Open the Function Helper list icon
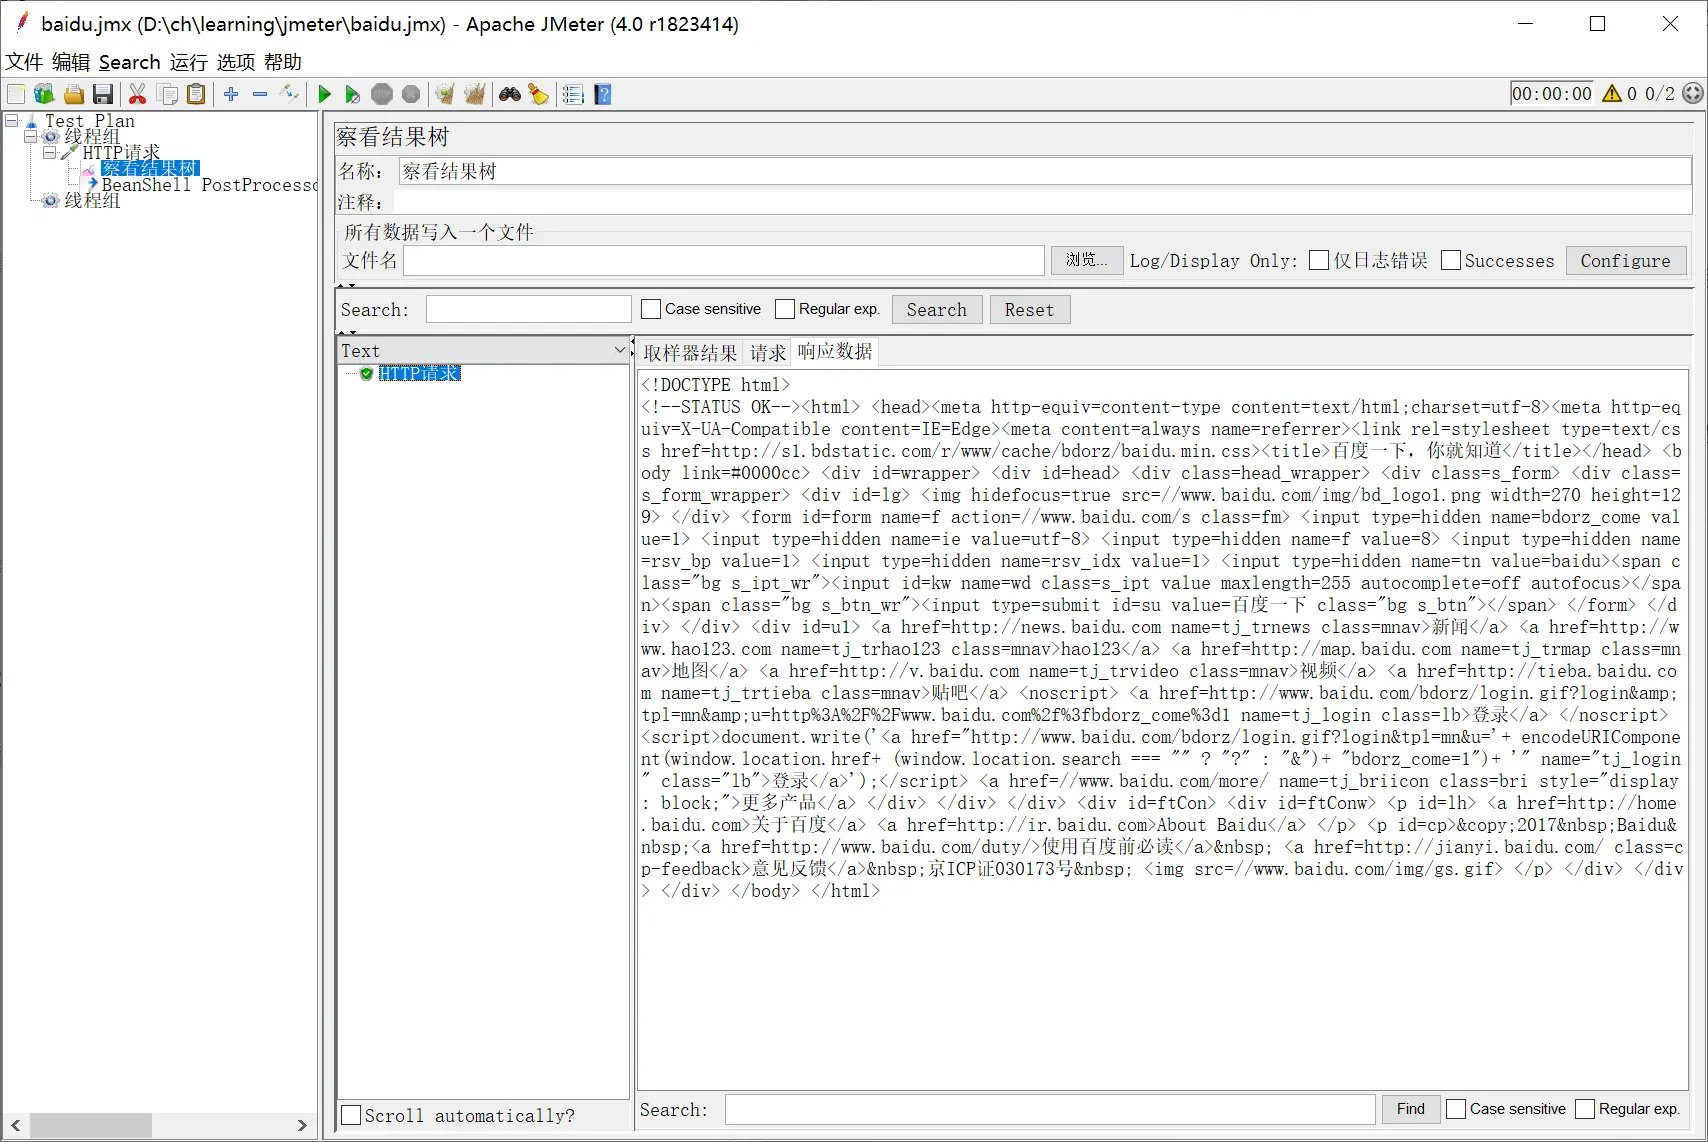The image size is (1708, 1142). [x=573, y=94]
